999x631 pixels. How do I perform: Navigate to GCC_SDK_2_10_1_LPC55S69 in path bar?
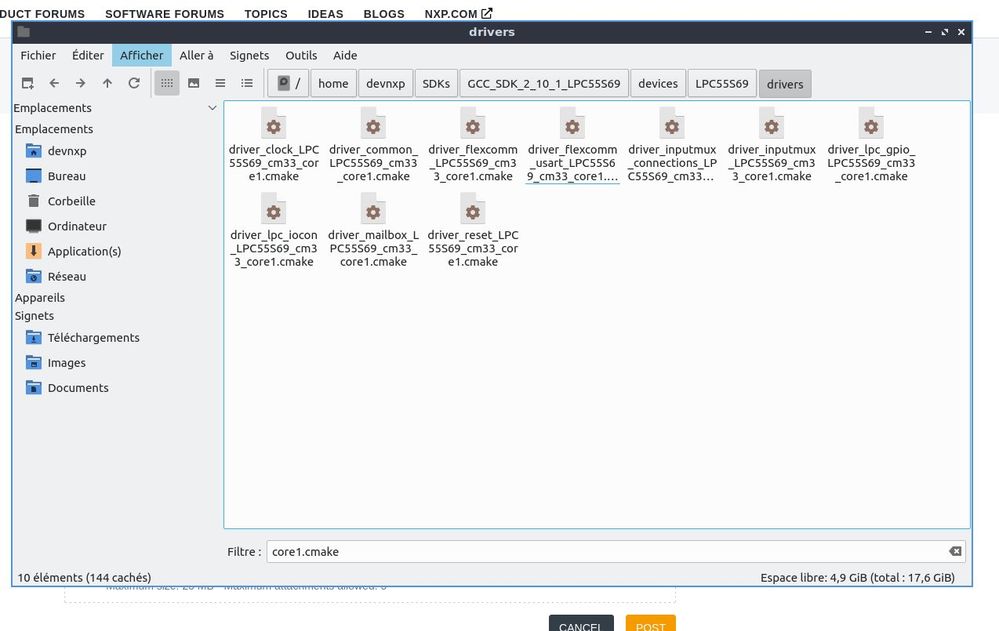[x=543, y=83]
